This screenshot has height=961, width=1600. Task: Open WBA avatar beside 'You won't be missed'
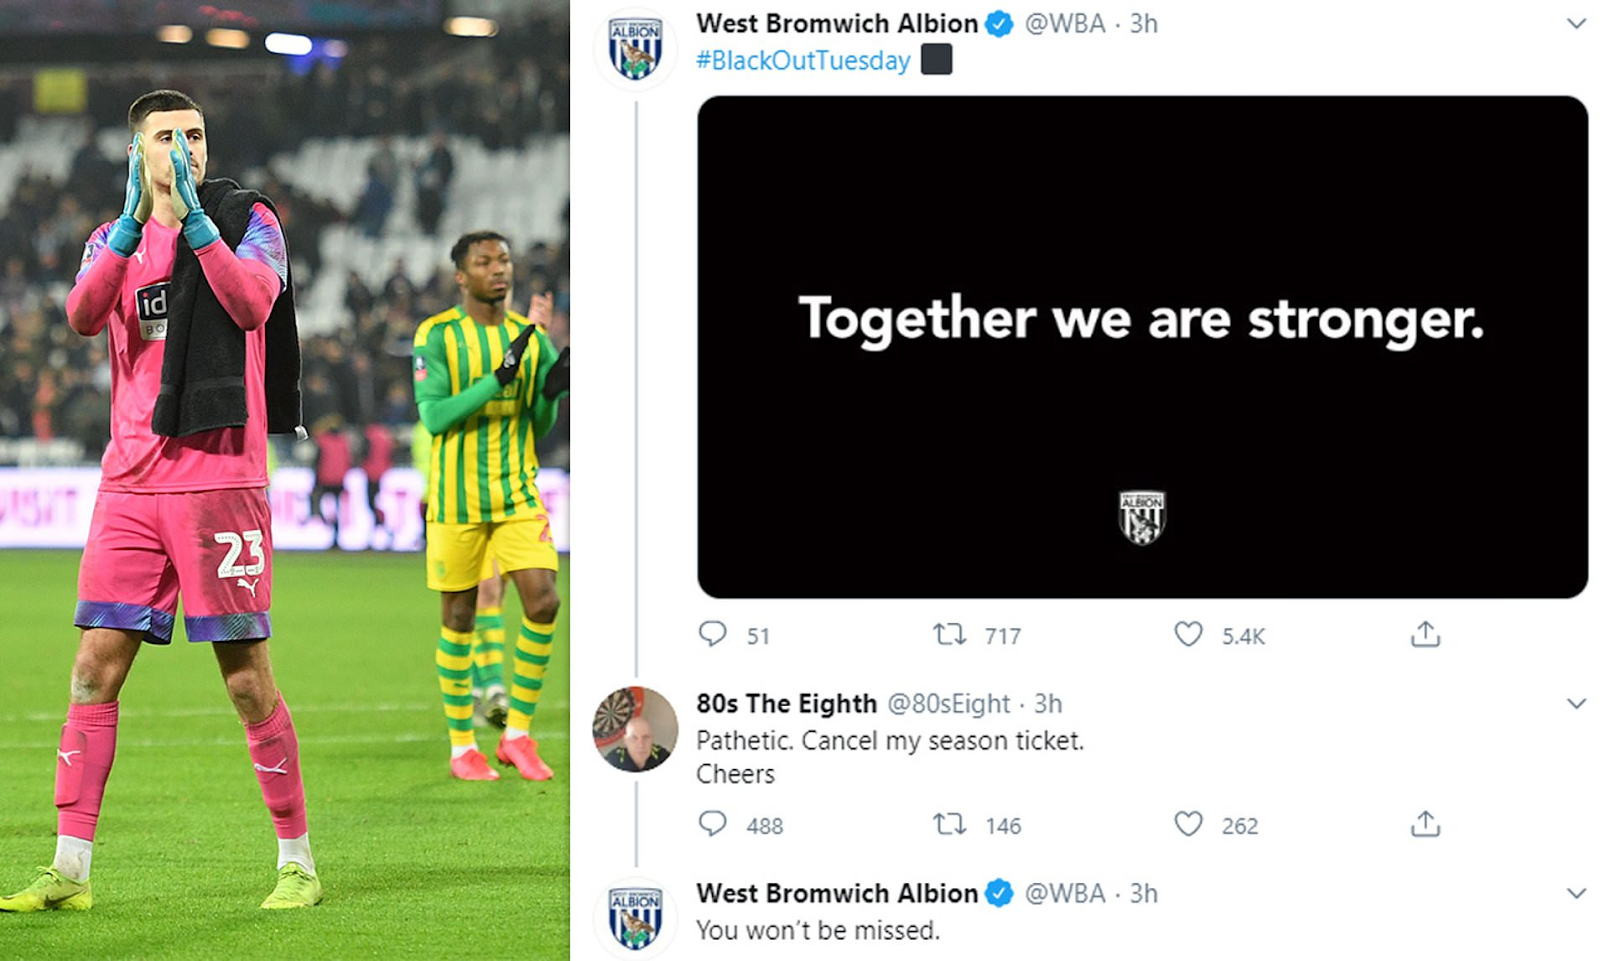636,917
